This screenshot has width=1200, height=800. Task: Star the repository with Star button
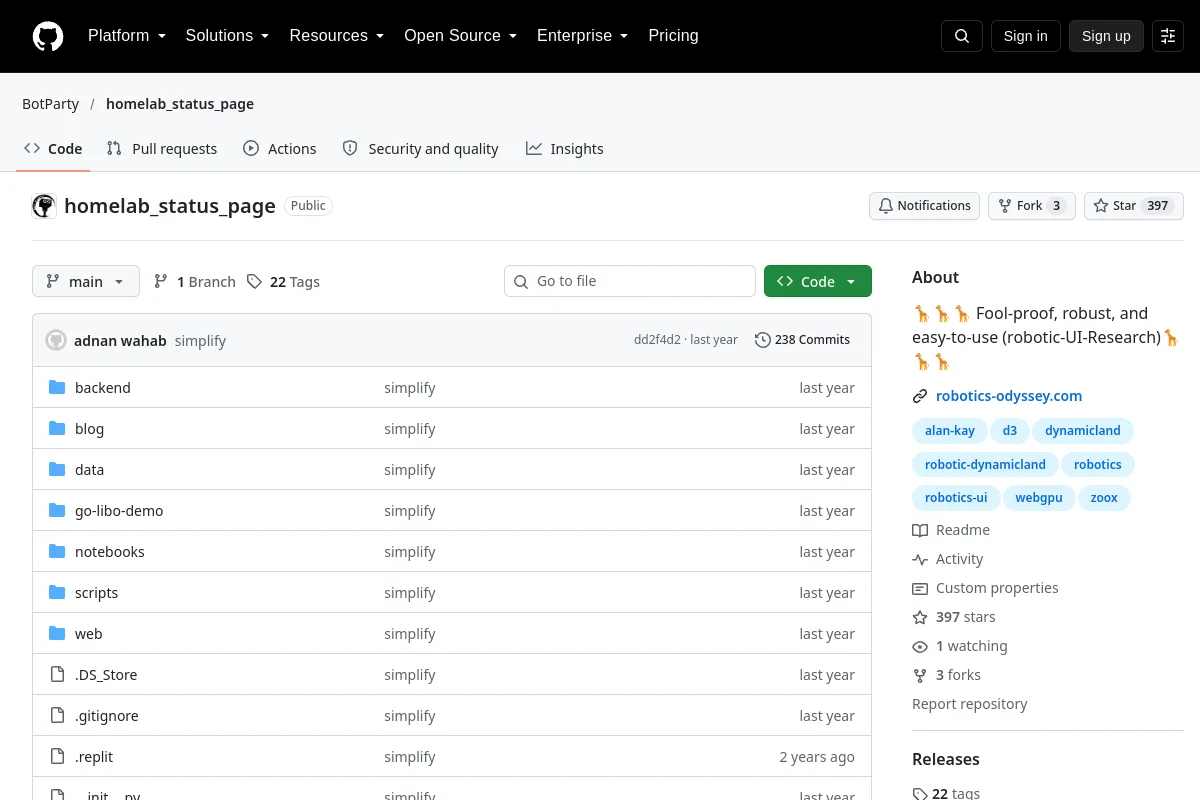[1134, 206]
